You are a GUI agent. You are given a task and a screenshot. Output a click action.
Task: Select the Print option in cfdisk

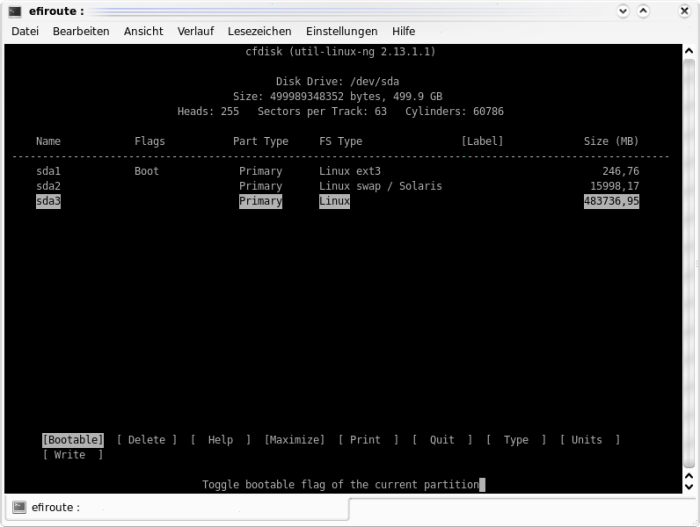[x=367, y=440]
